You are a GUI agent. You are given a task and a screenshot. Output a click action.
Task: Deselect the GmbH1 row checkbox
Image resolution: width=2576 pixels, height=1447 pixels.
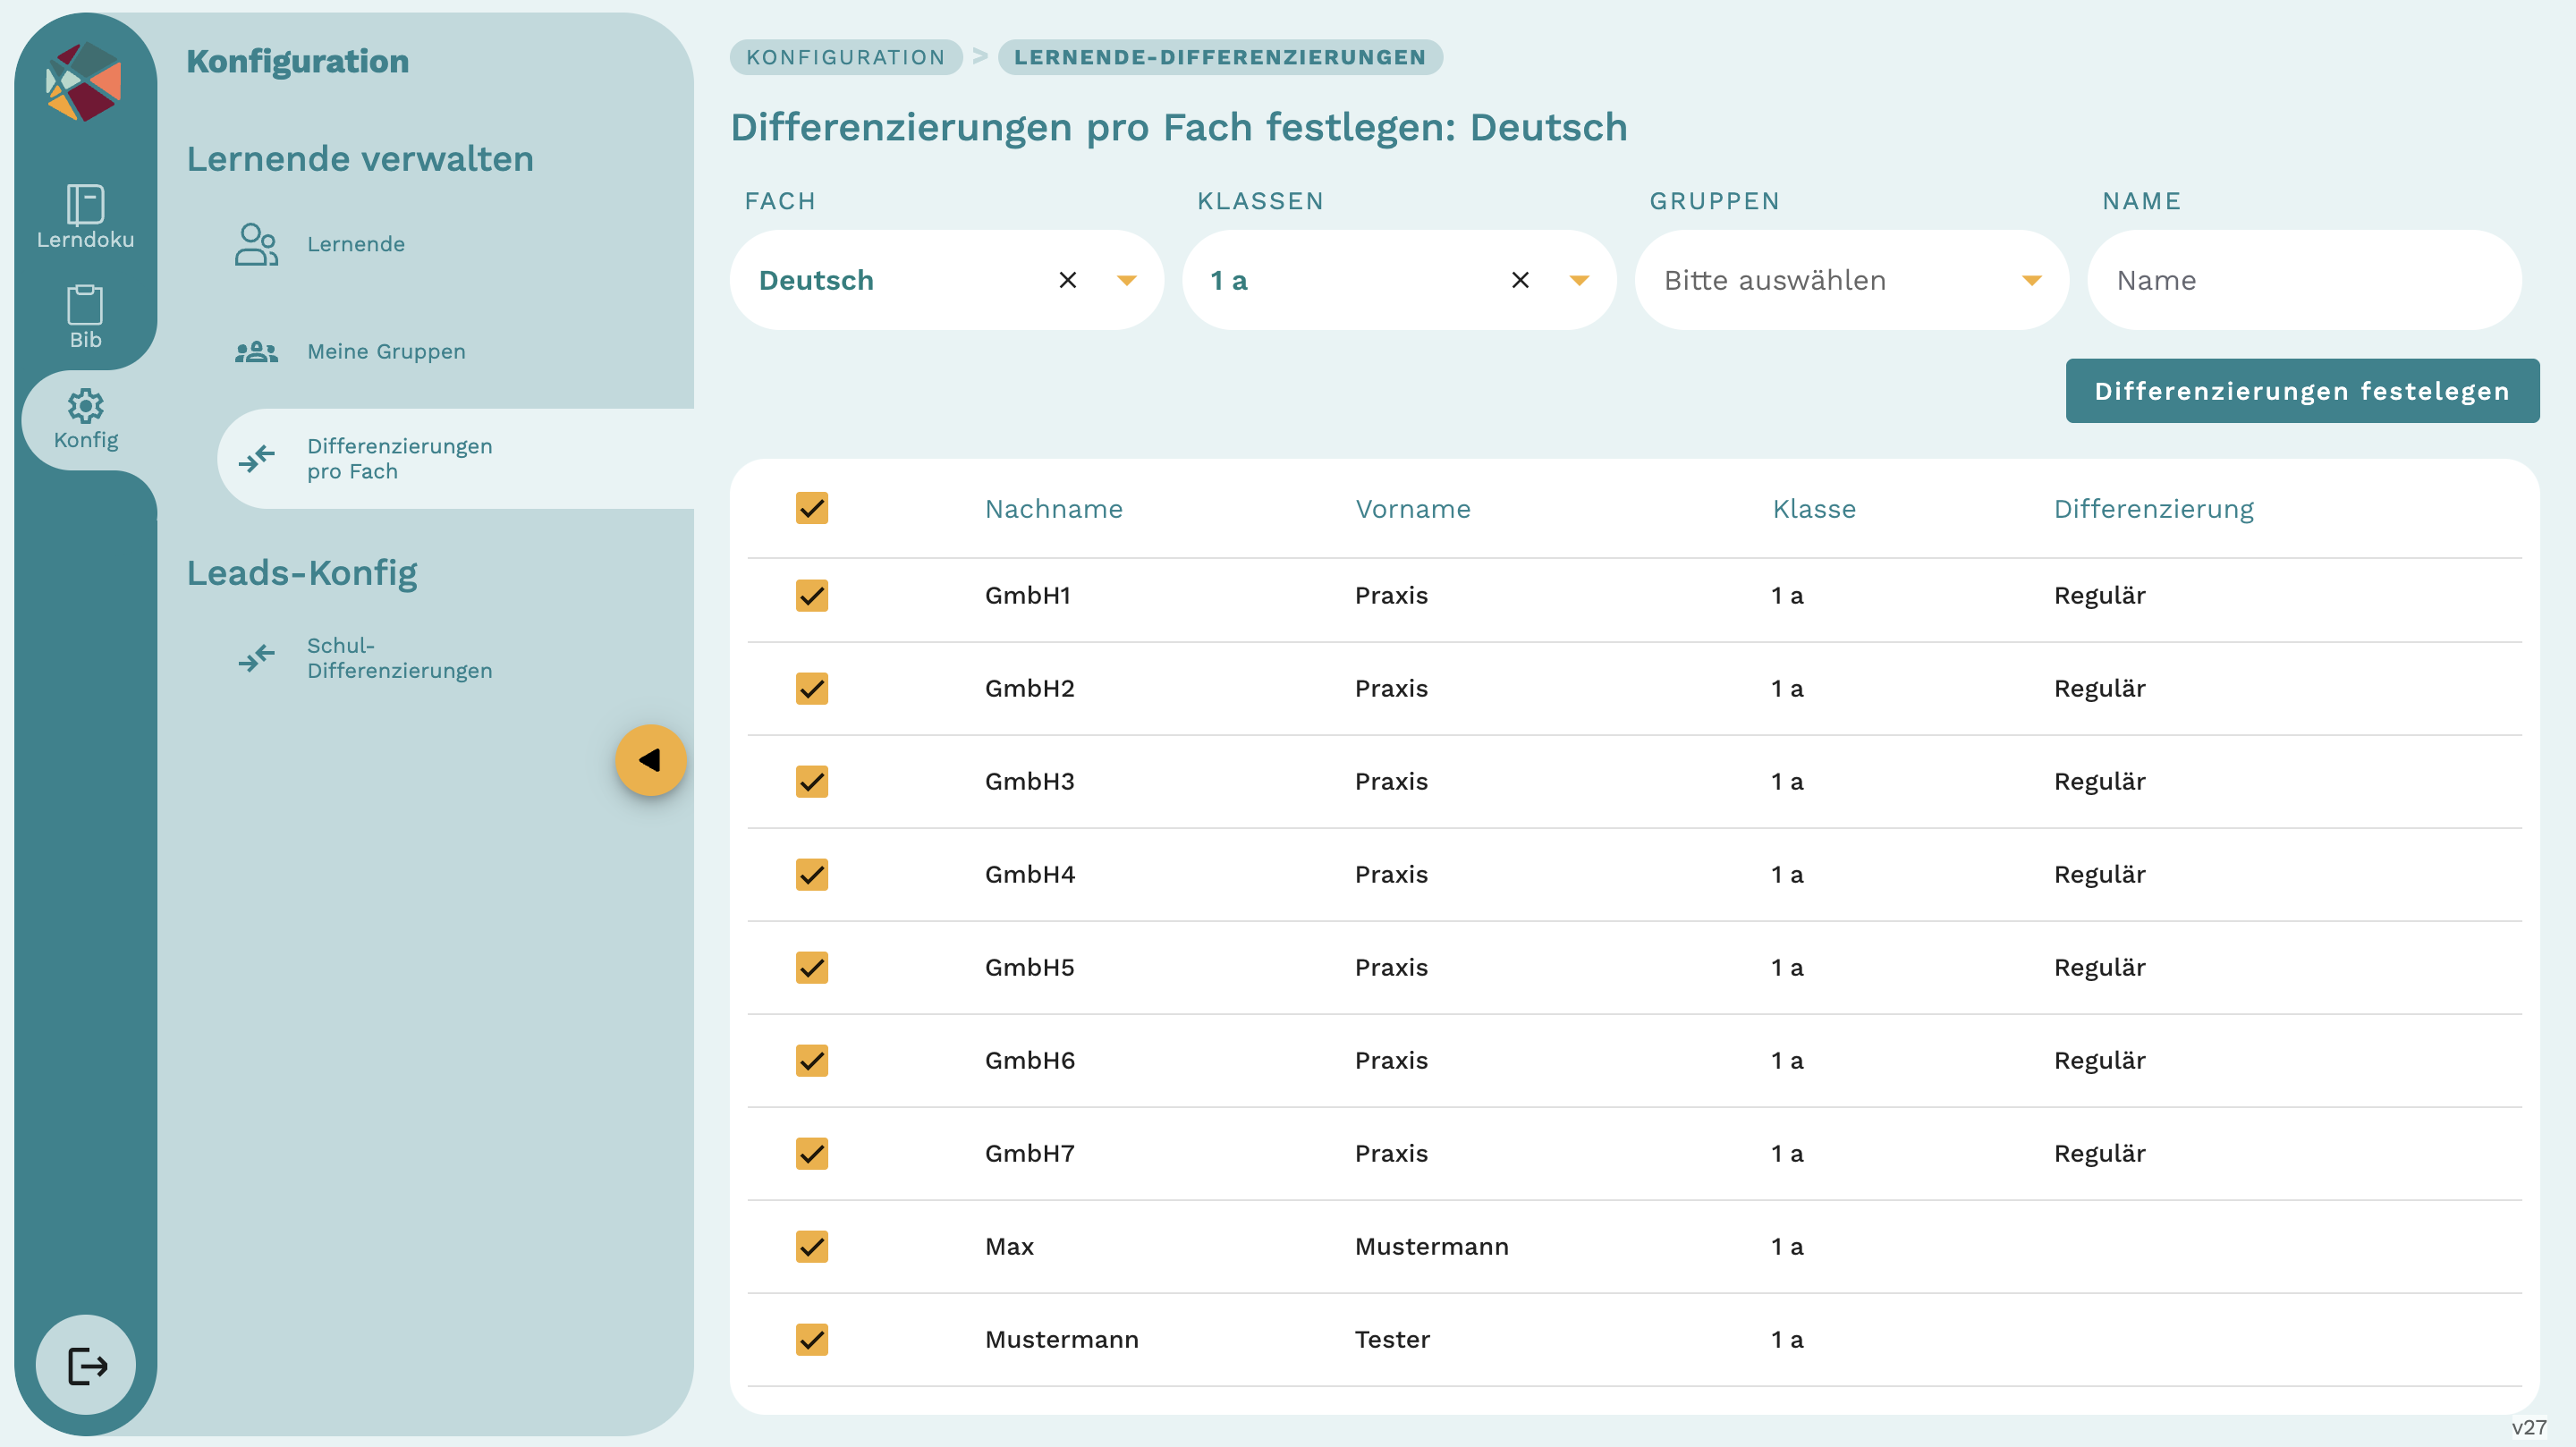pyautogui.click(x=811, y=595)
